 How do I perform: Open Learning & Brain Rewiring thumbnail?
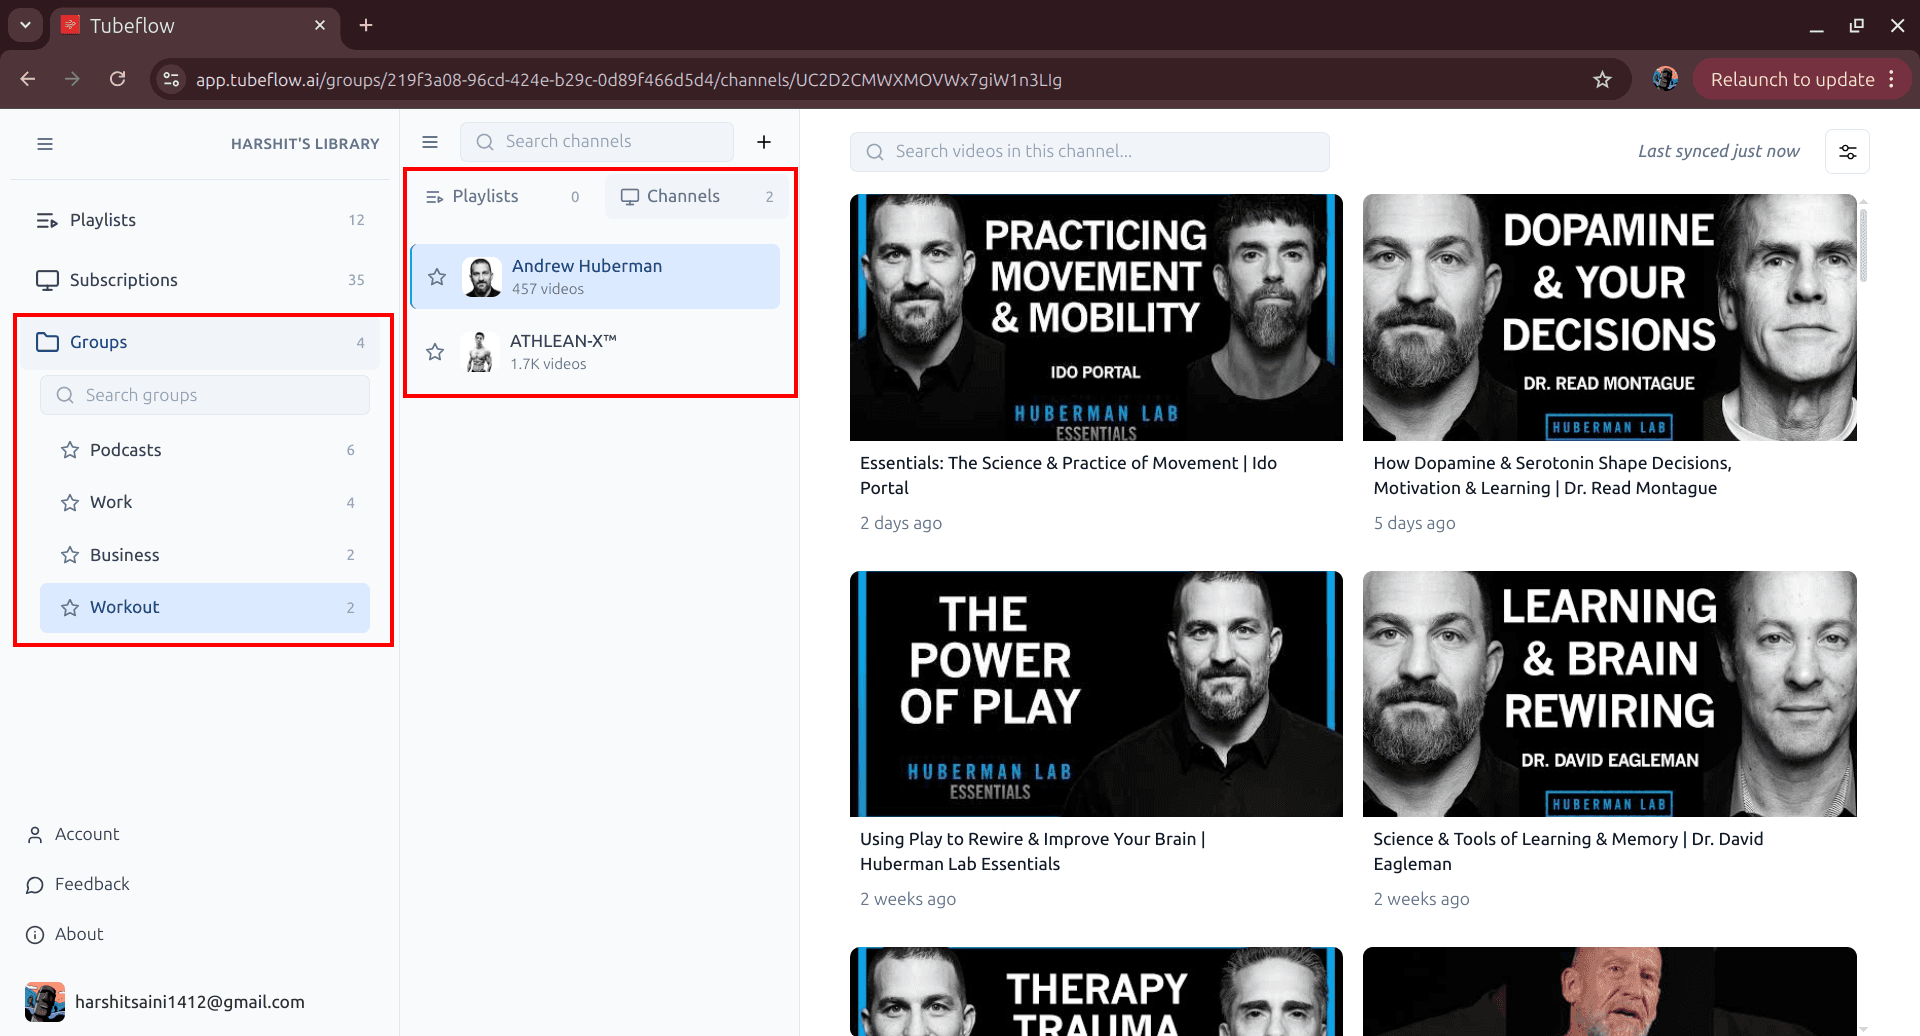(1610, 694)
